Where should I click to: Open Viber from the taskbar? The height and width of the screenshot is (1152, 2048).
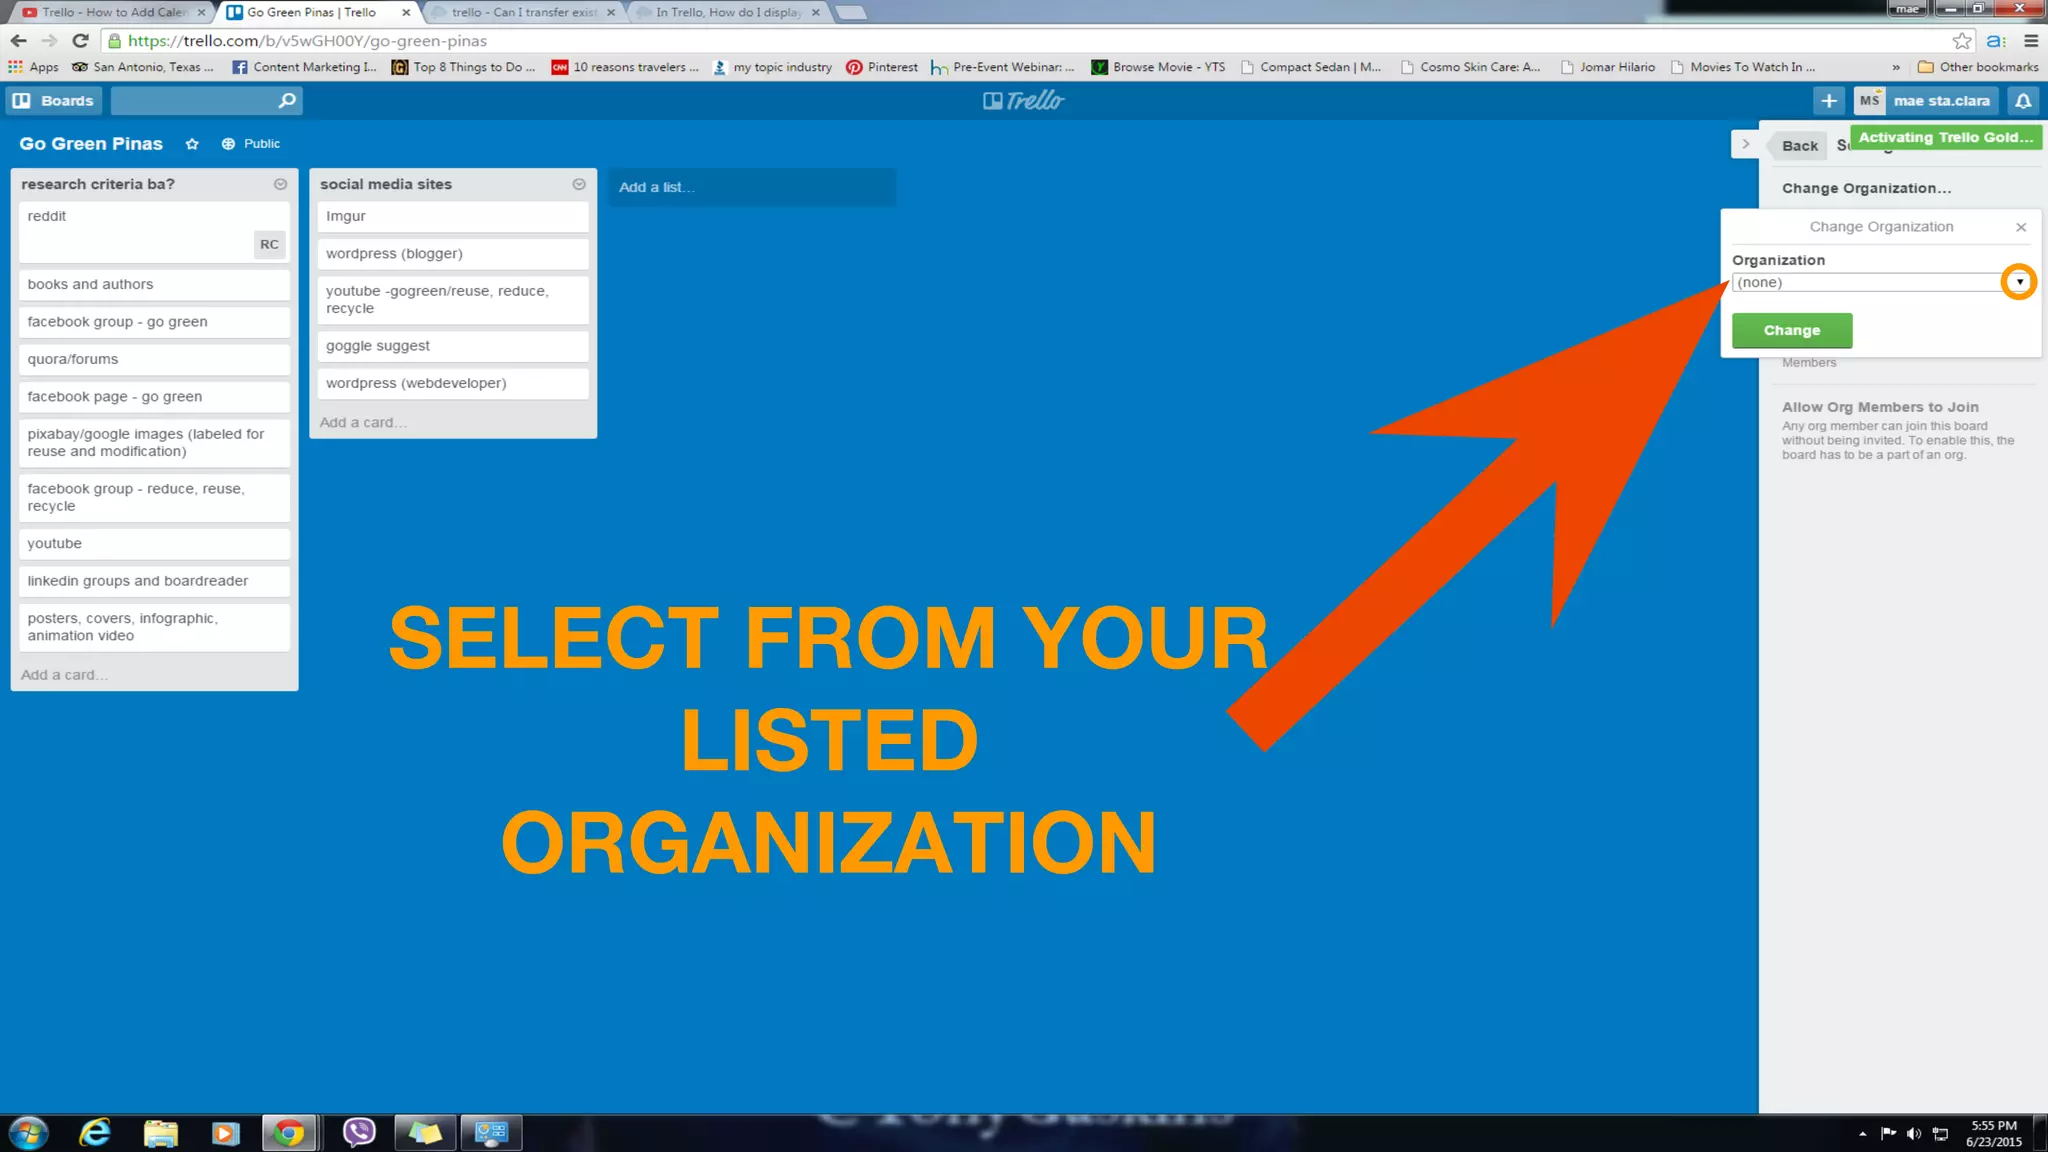tap(359, 1133)
